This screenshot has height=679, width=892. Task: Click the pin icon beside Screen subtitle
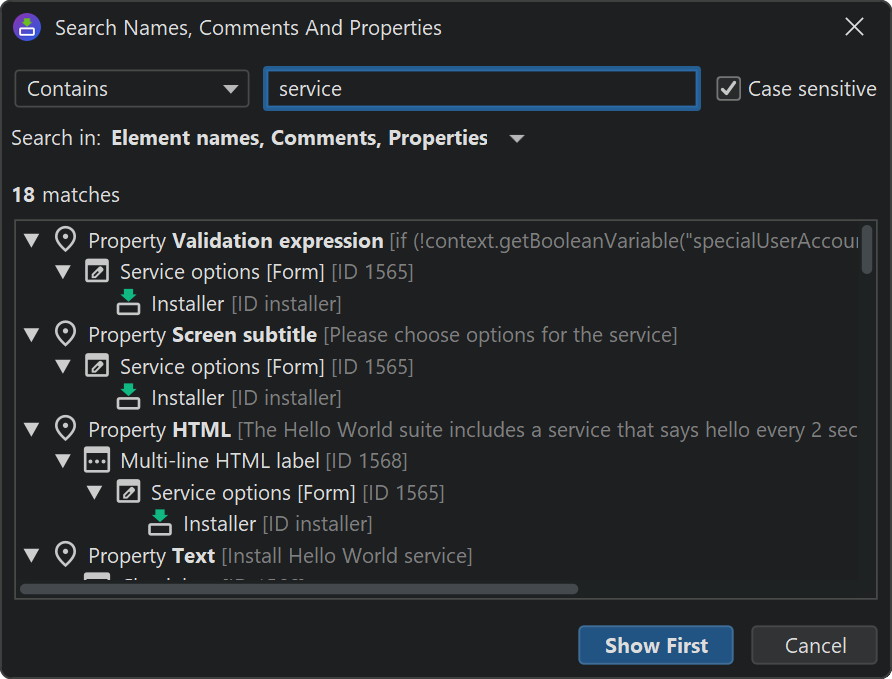65,334
